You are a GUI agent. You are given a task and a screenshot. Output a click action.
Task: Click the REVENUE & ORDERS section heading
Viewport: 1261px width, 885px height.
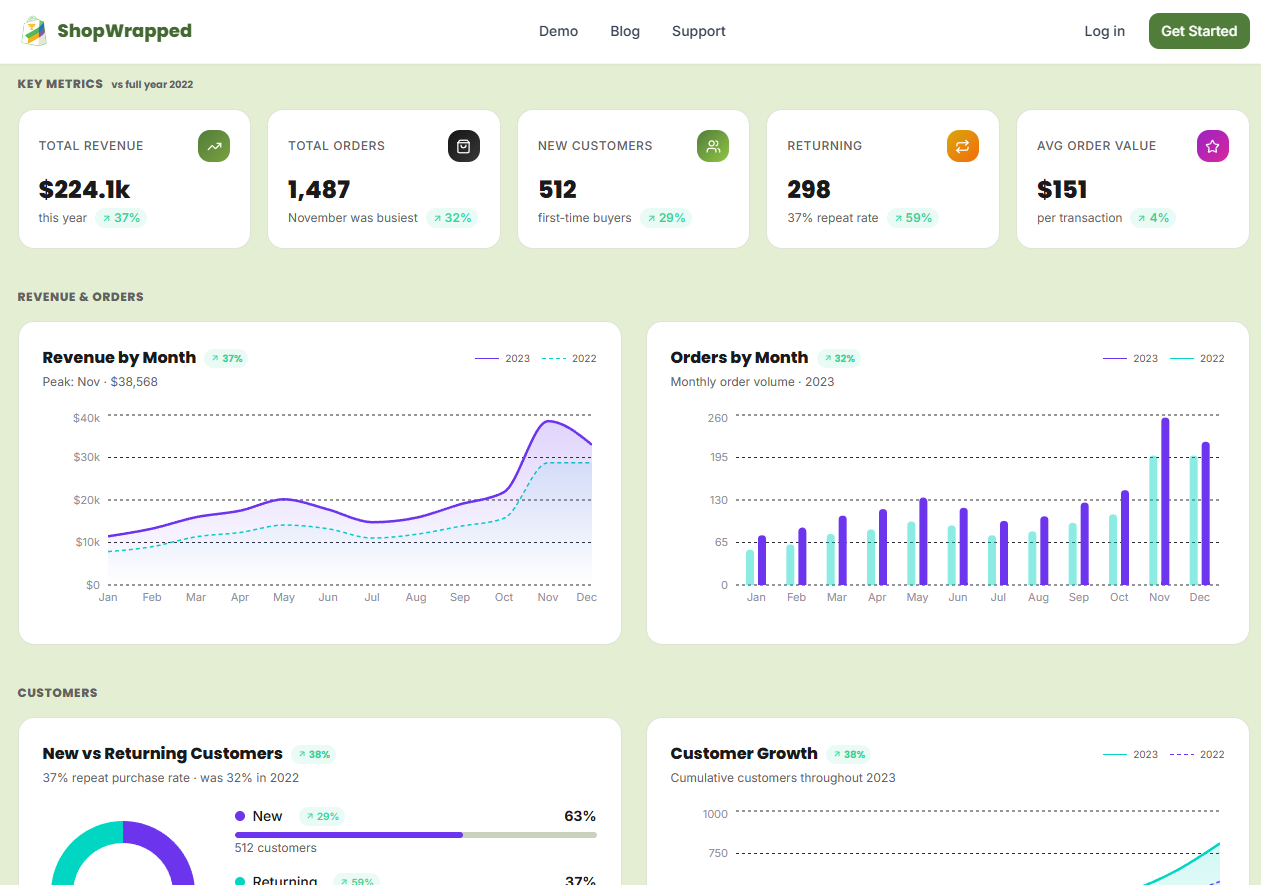81,297
